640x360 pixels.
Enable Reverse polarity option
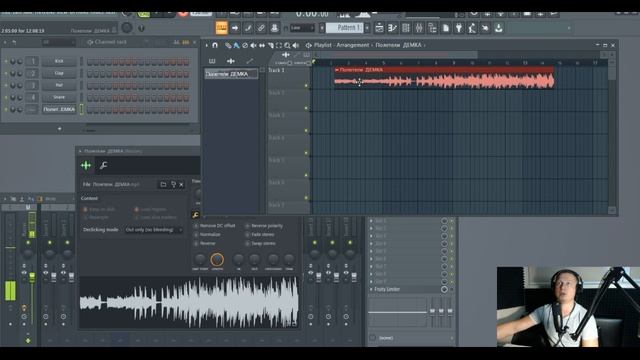[x=264, y=226]
